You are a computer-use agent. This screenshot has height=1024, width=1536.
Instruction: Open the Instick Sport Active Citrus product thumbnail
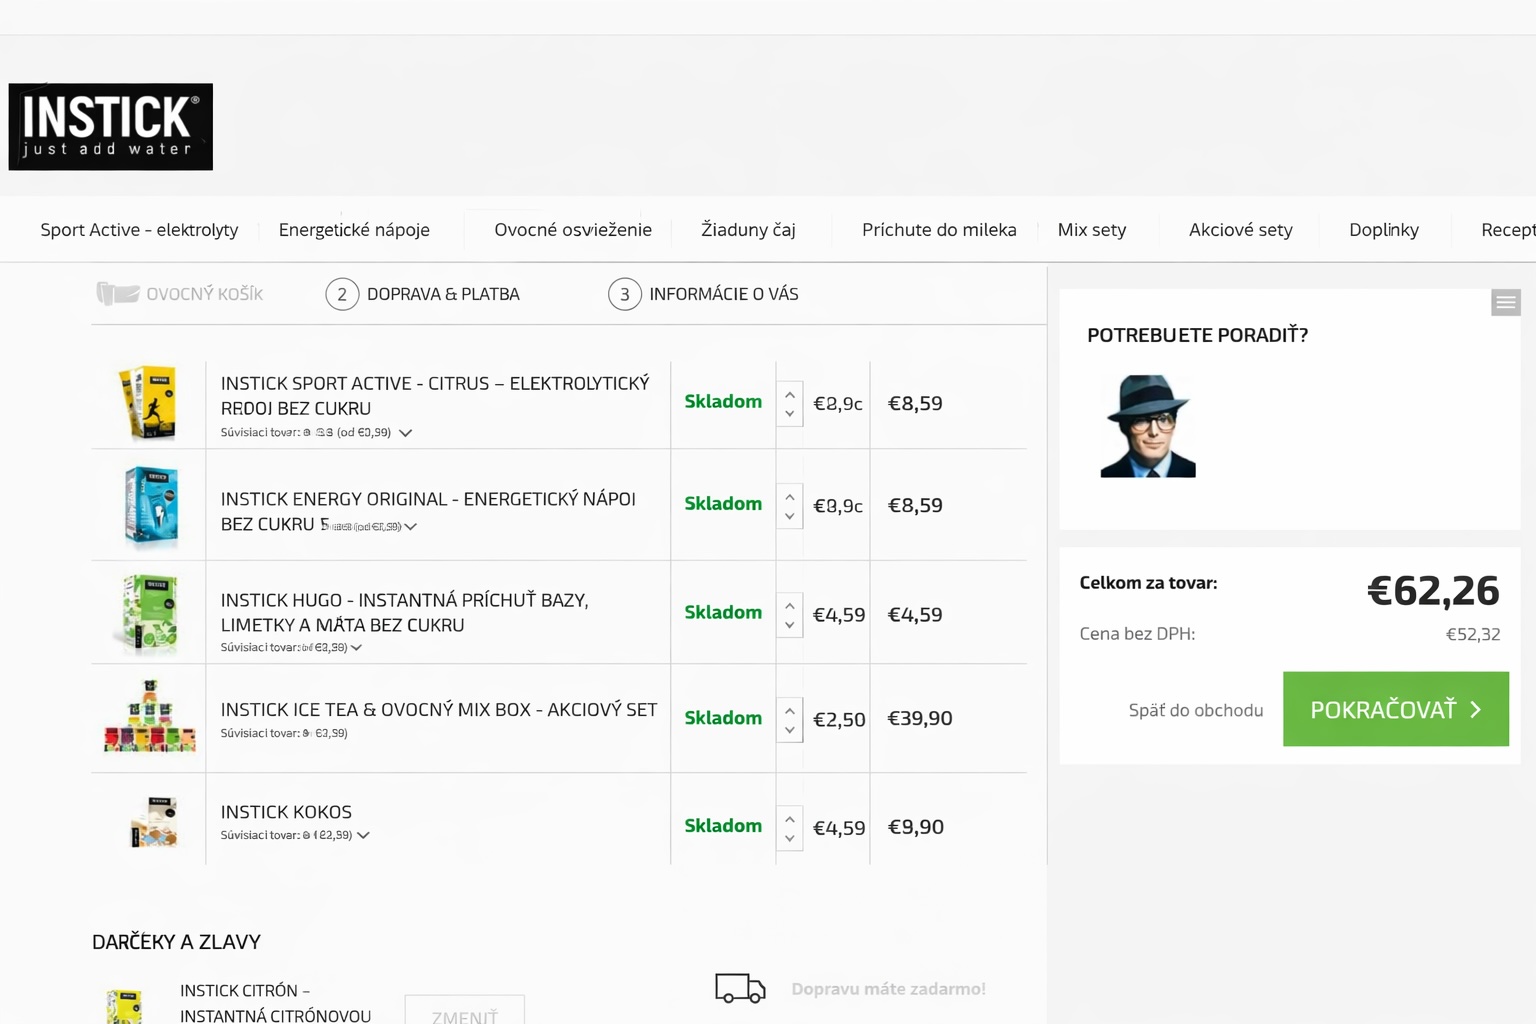(x=149, y=403)
